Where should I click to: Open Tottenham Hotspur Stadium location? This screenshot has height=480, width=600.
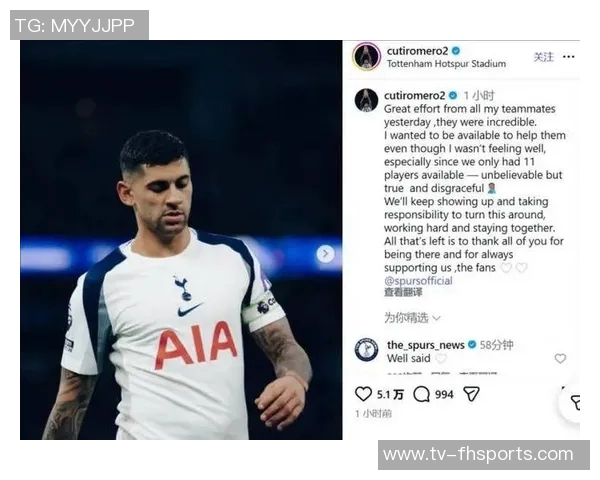pos(446,64)
